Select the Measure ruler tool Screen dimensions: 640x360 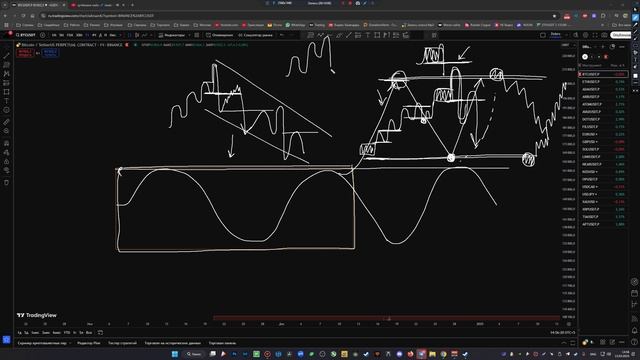(x=7, y=122)
